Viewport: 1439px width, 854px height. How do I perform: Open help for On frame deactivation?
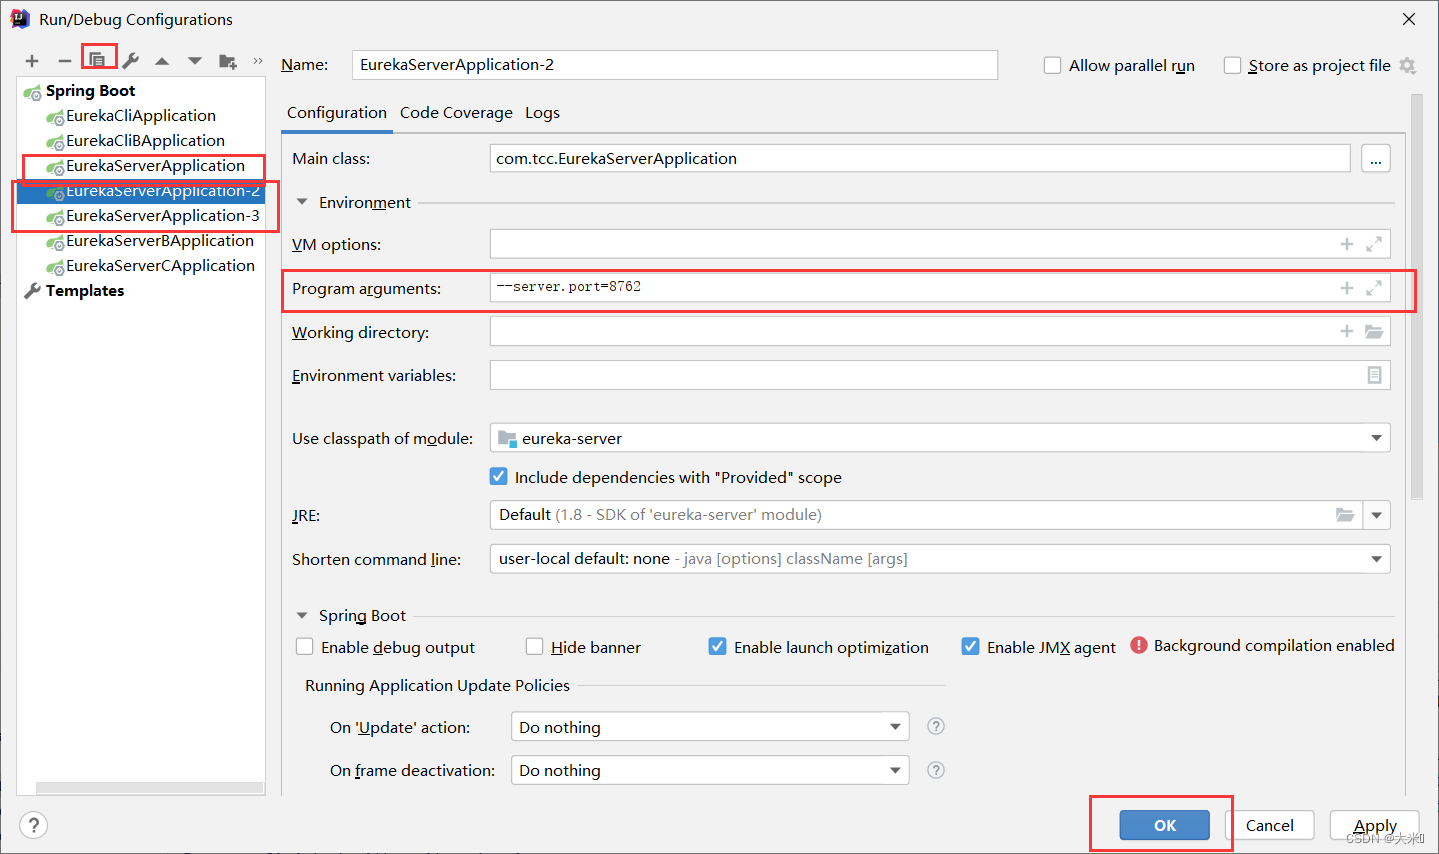(936, 770)
